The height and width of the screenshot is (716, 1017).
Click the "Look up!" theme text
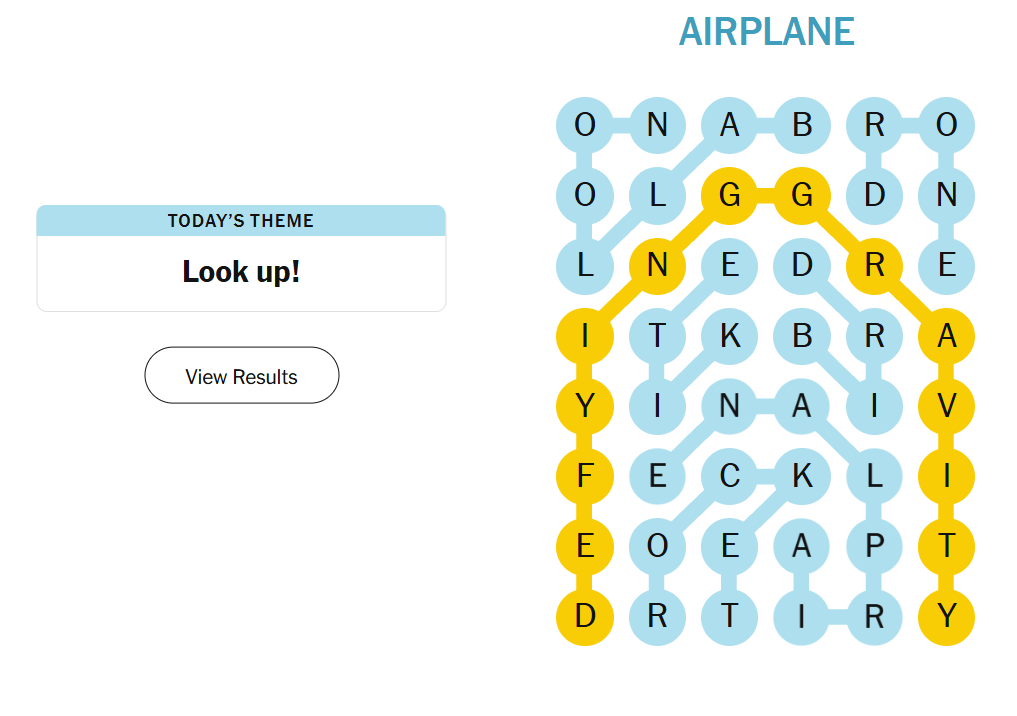(241, 271)
